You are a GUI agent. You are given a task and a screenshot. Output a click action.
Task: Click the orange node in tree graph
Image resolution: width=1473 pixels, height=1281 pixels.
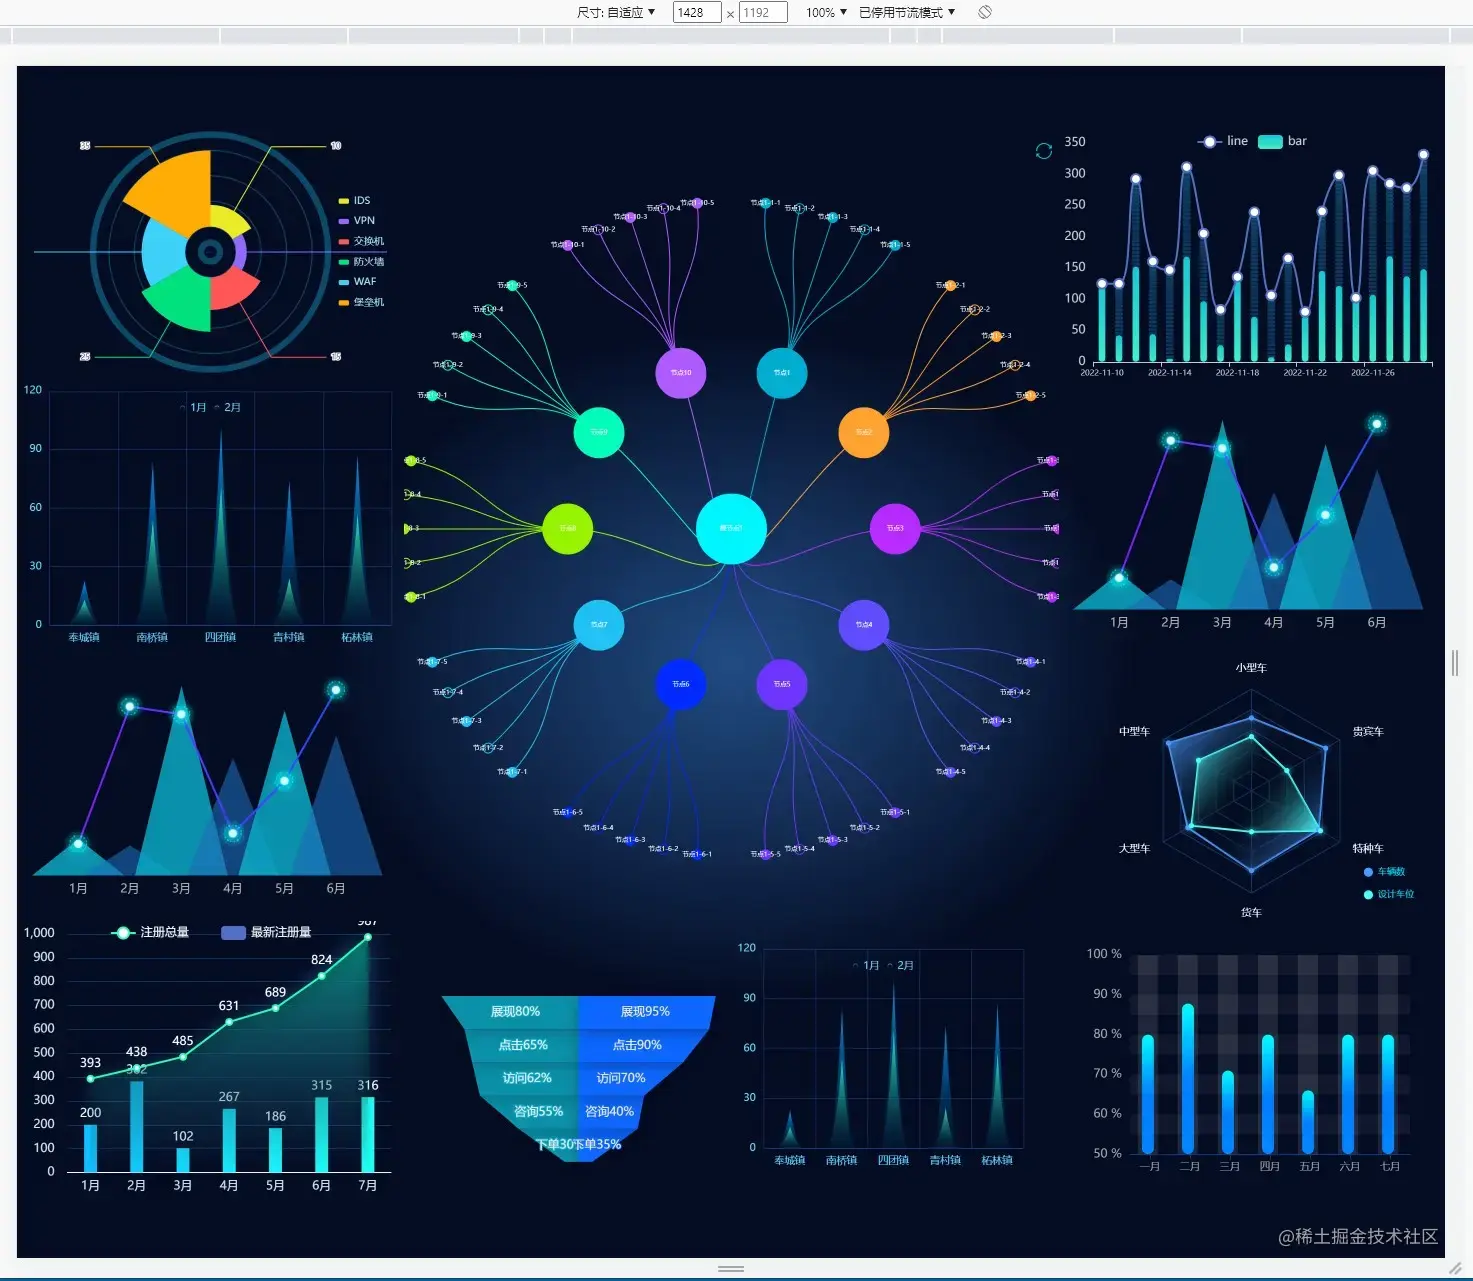pyautogui.click(x=864, y=432)
